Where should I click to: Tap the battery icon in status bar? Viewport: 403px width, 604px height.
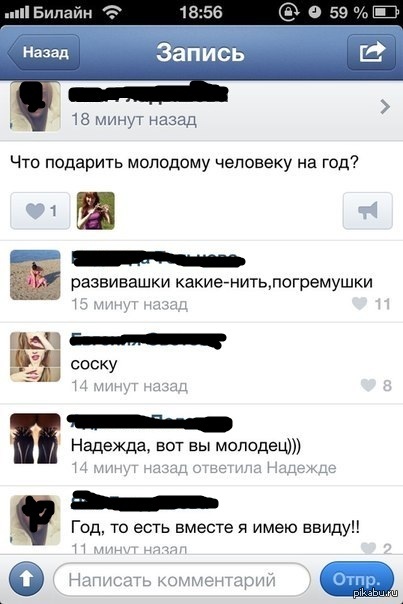[386, 12]
